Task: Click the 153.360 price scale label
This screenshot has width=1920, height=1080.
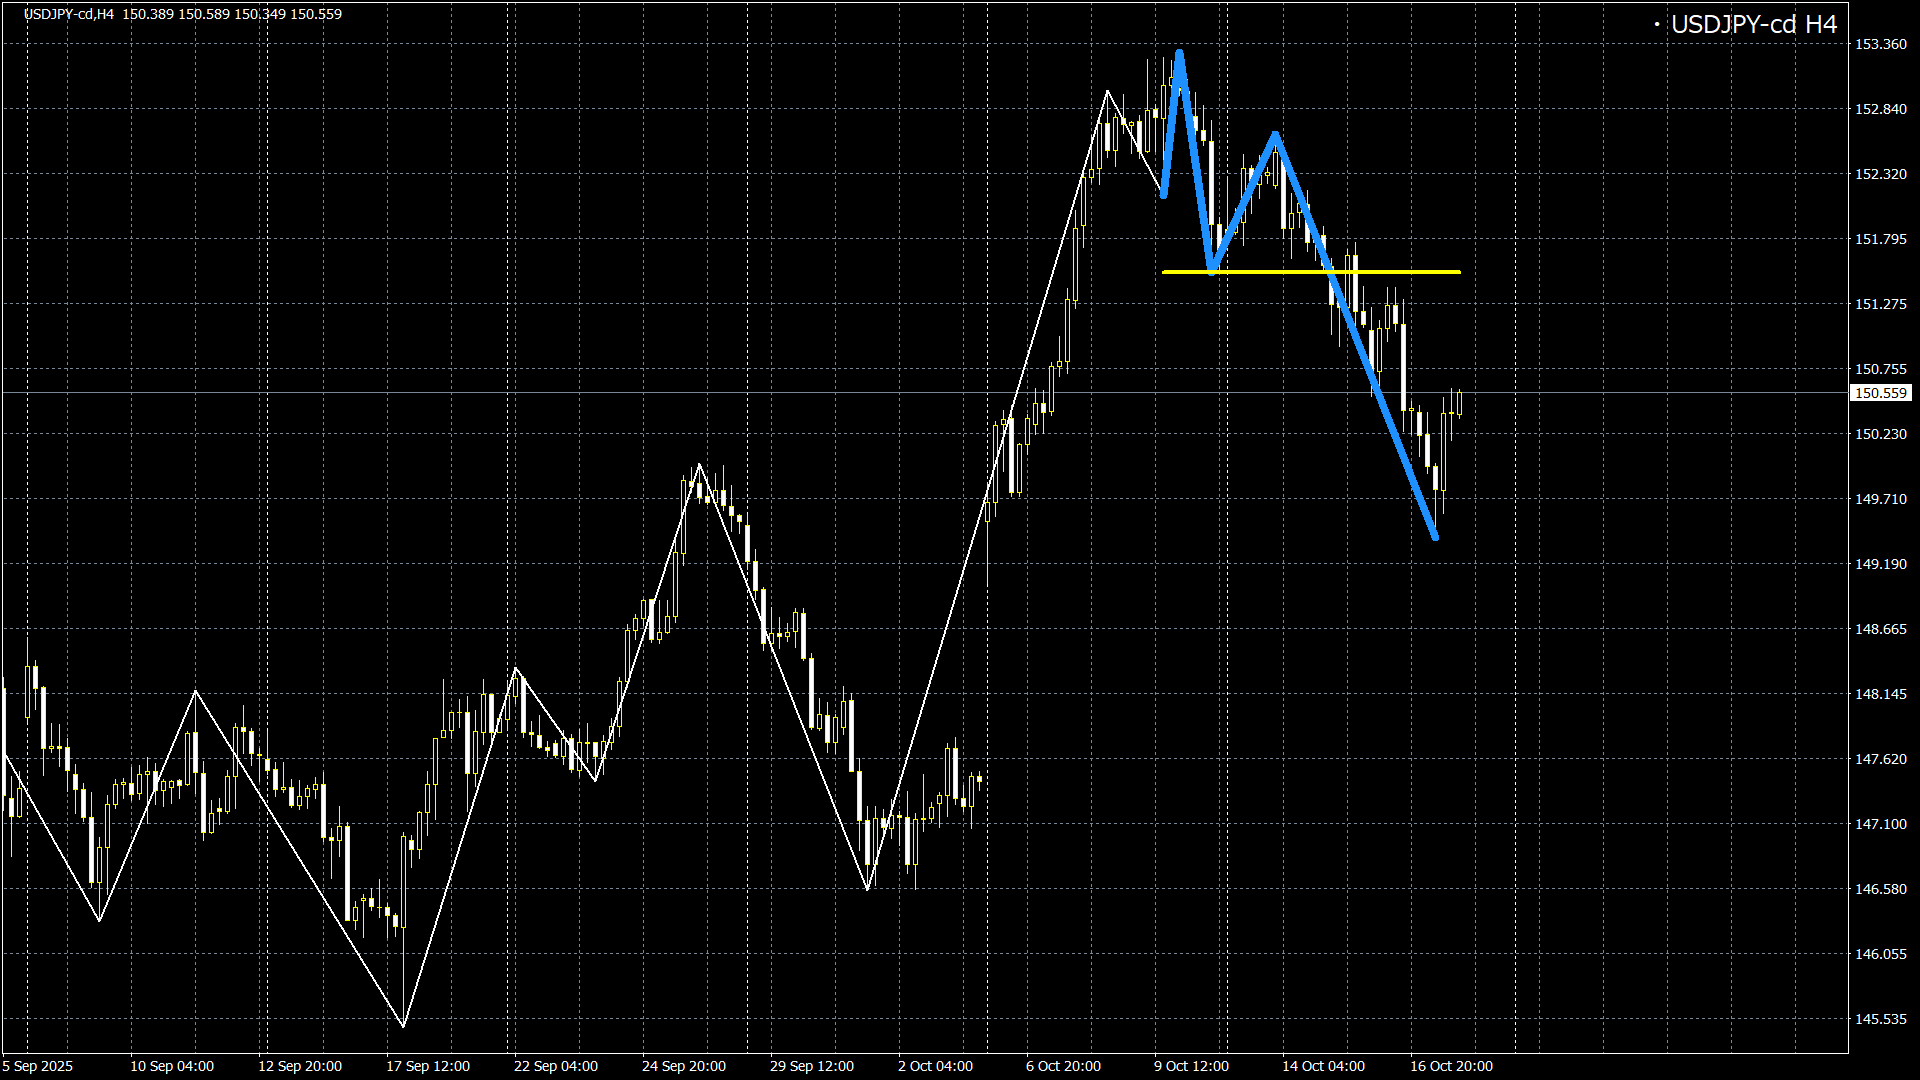Action: click(1881, 44)
